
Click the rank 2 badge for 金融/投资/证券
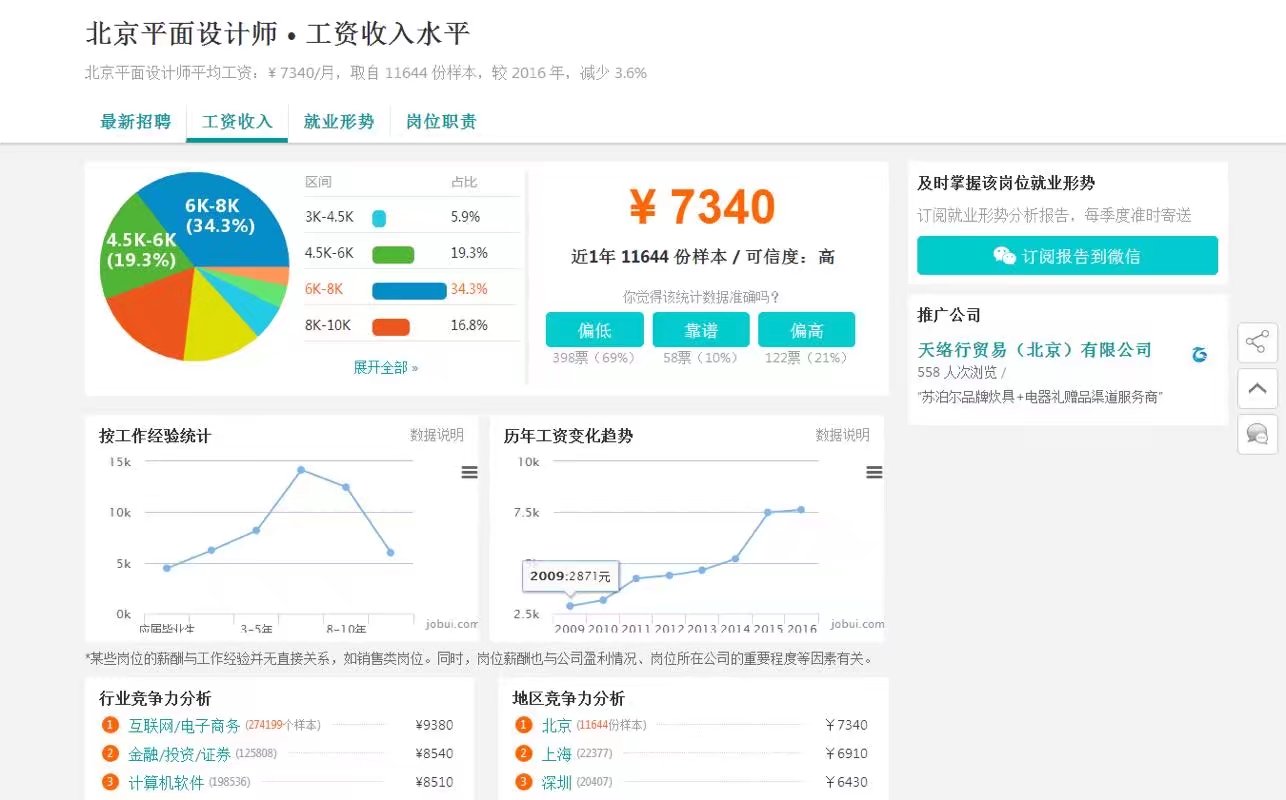point(110,753)
